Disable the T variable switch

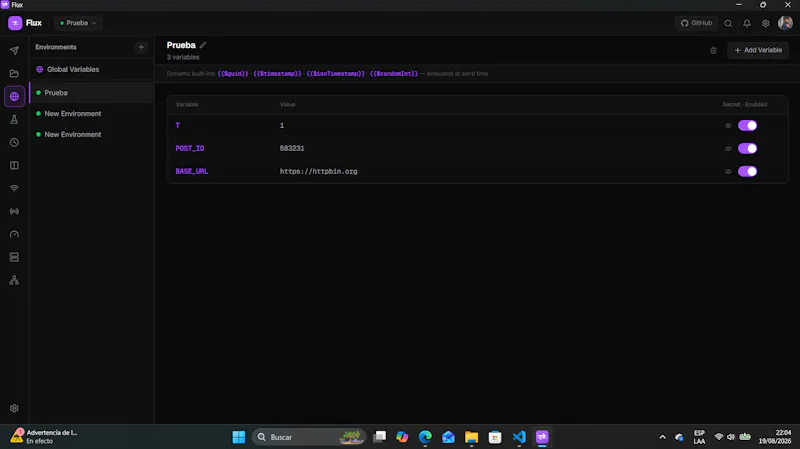point(747,126)
